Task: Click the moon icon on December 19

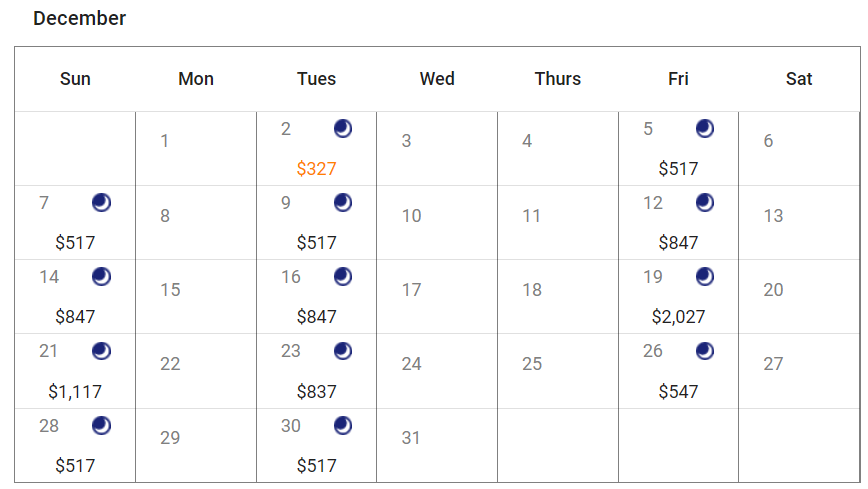Action: (705, 277)
